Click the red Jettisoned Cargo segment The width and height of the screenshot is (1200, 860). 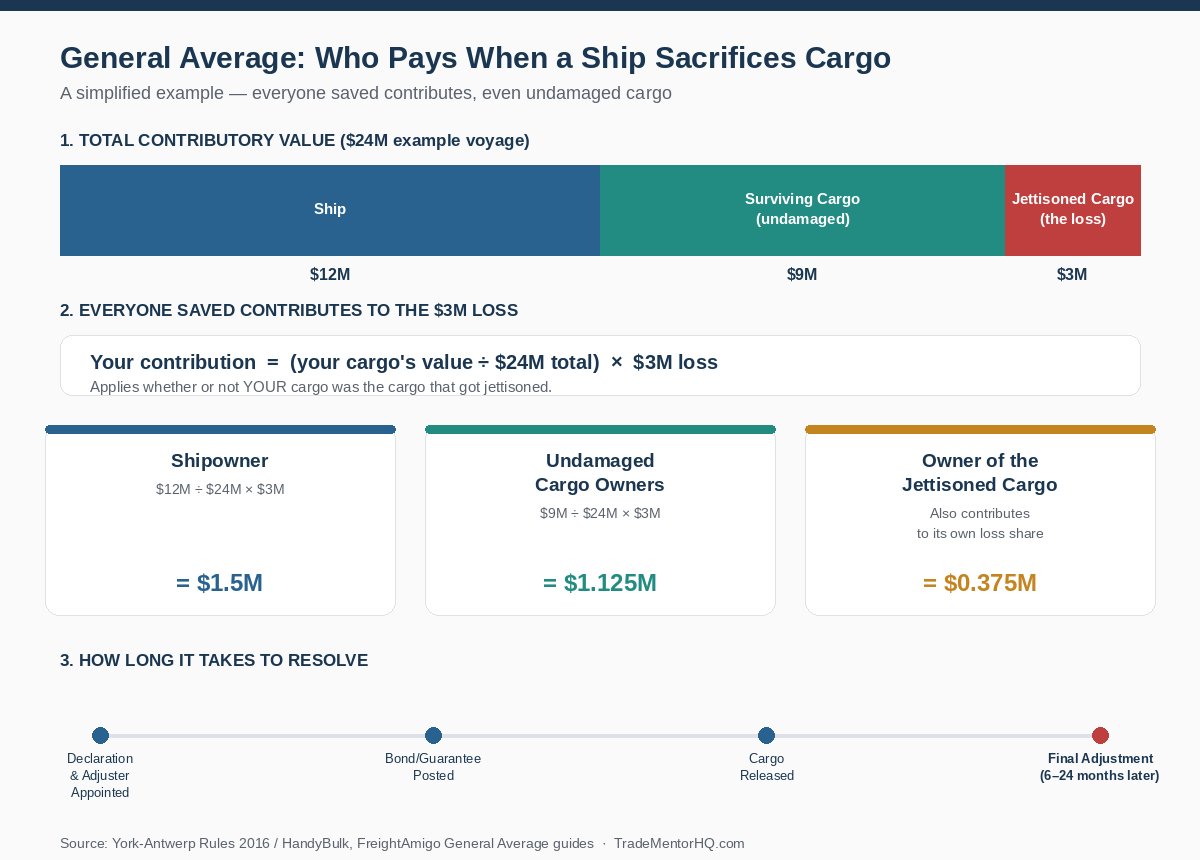point(1073,210)
